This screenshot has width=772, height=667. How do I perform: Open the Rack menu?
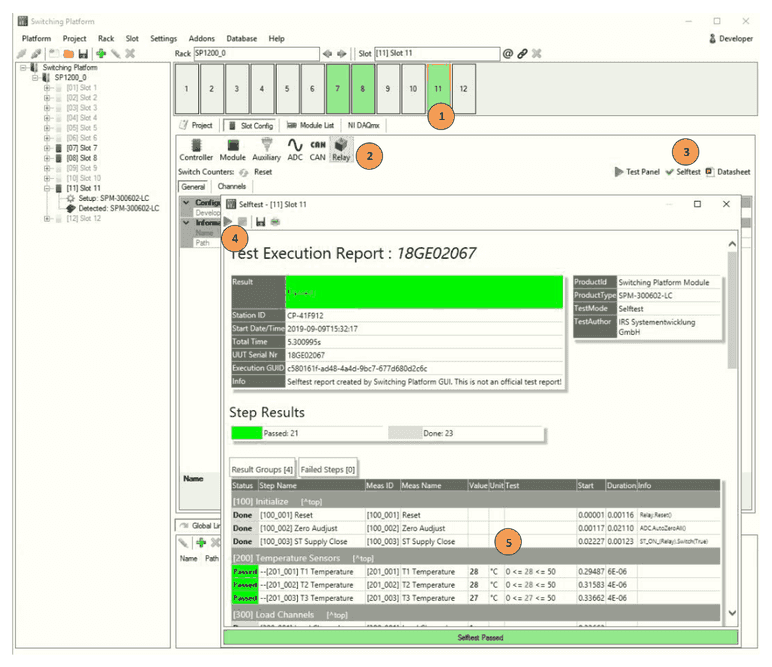[x=106, y=38]
